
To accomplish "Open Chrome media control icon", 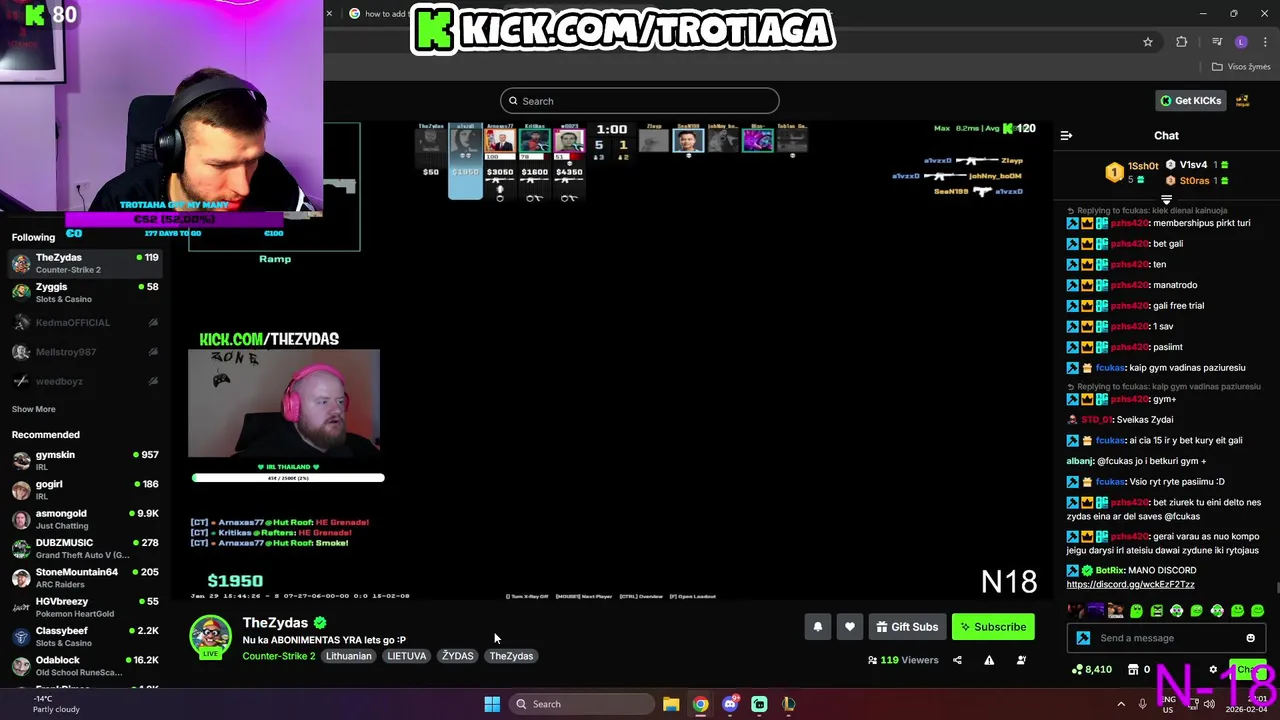I will click(x=1217, y=42).
